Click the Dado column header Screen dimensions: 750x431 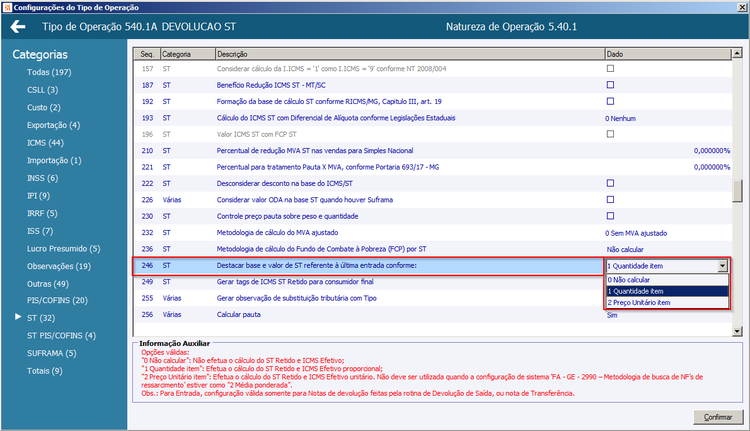click(668, 54)
